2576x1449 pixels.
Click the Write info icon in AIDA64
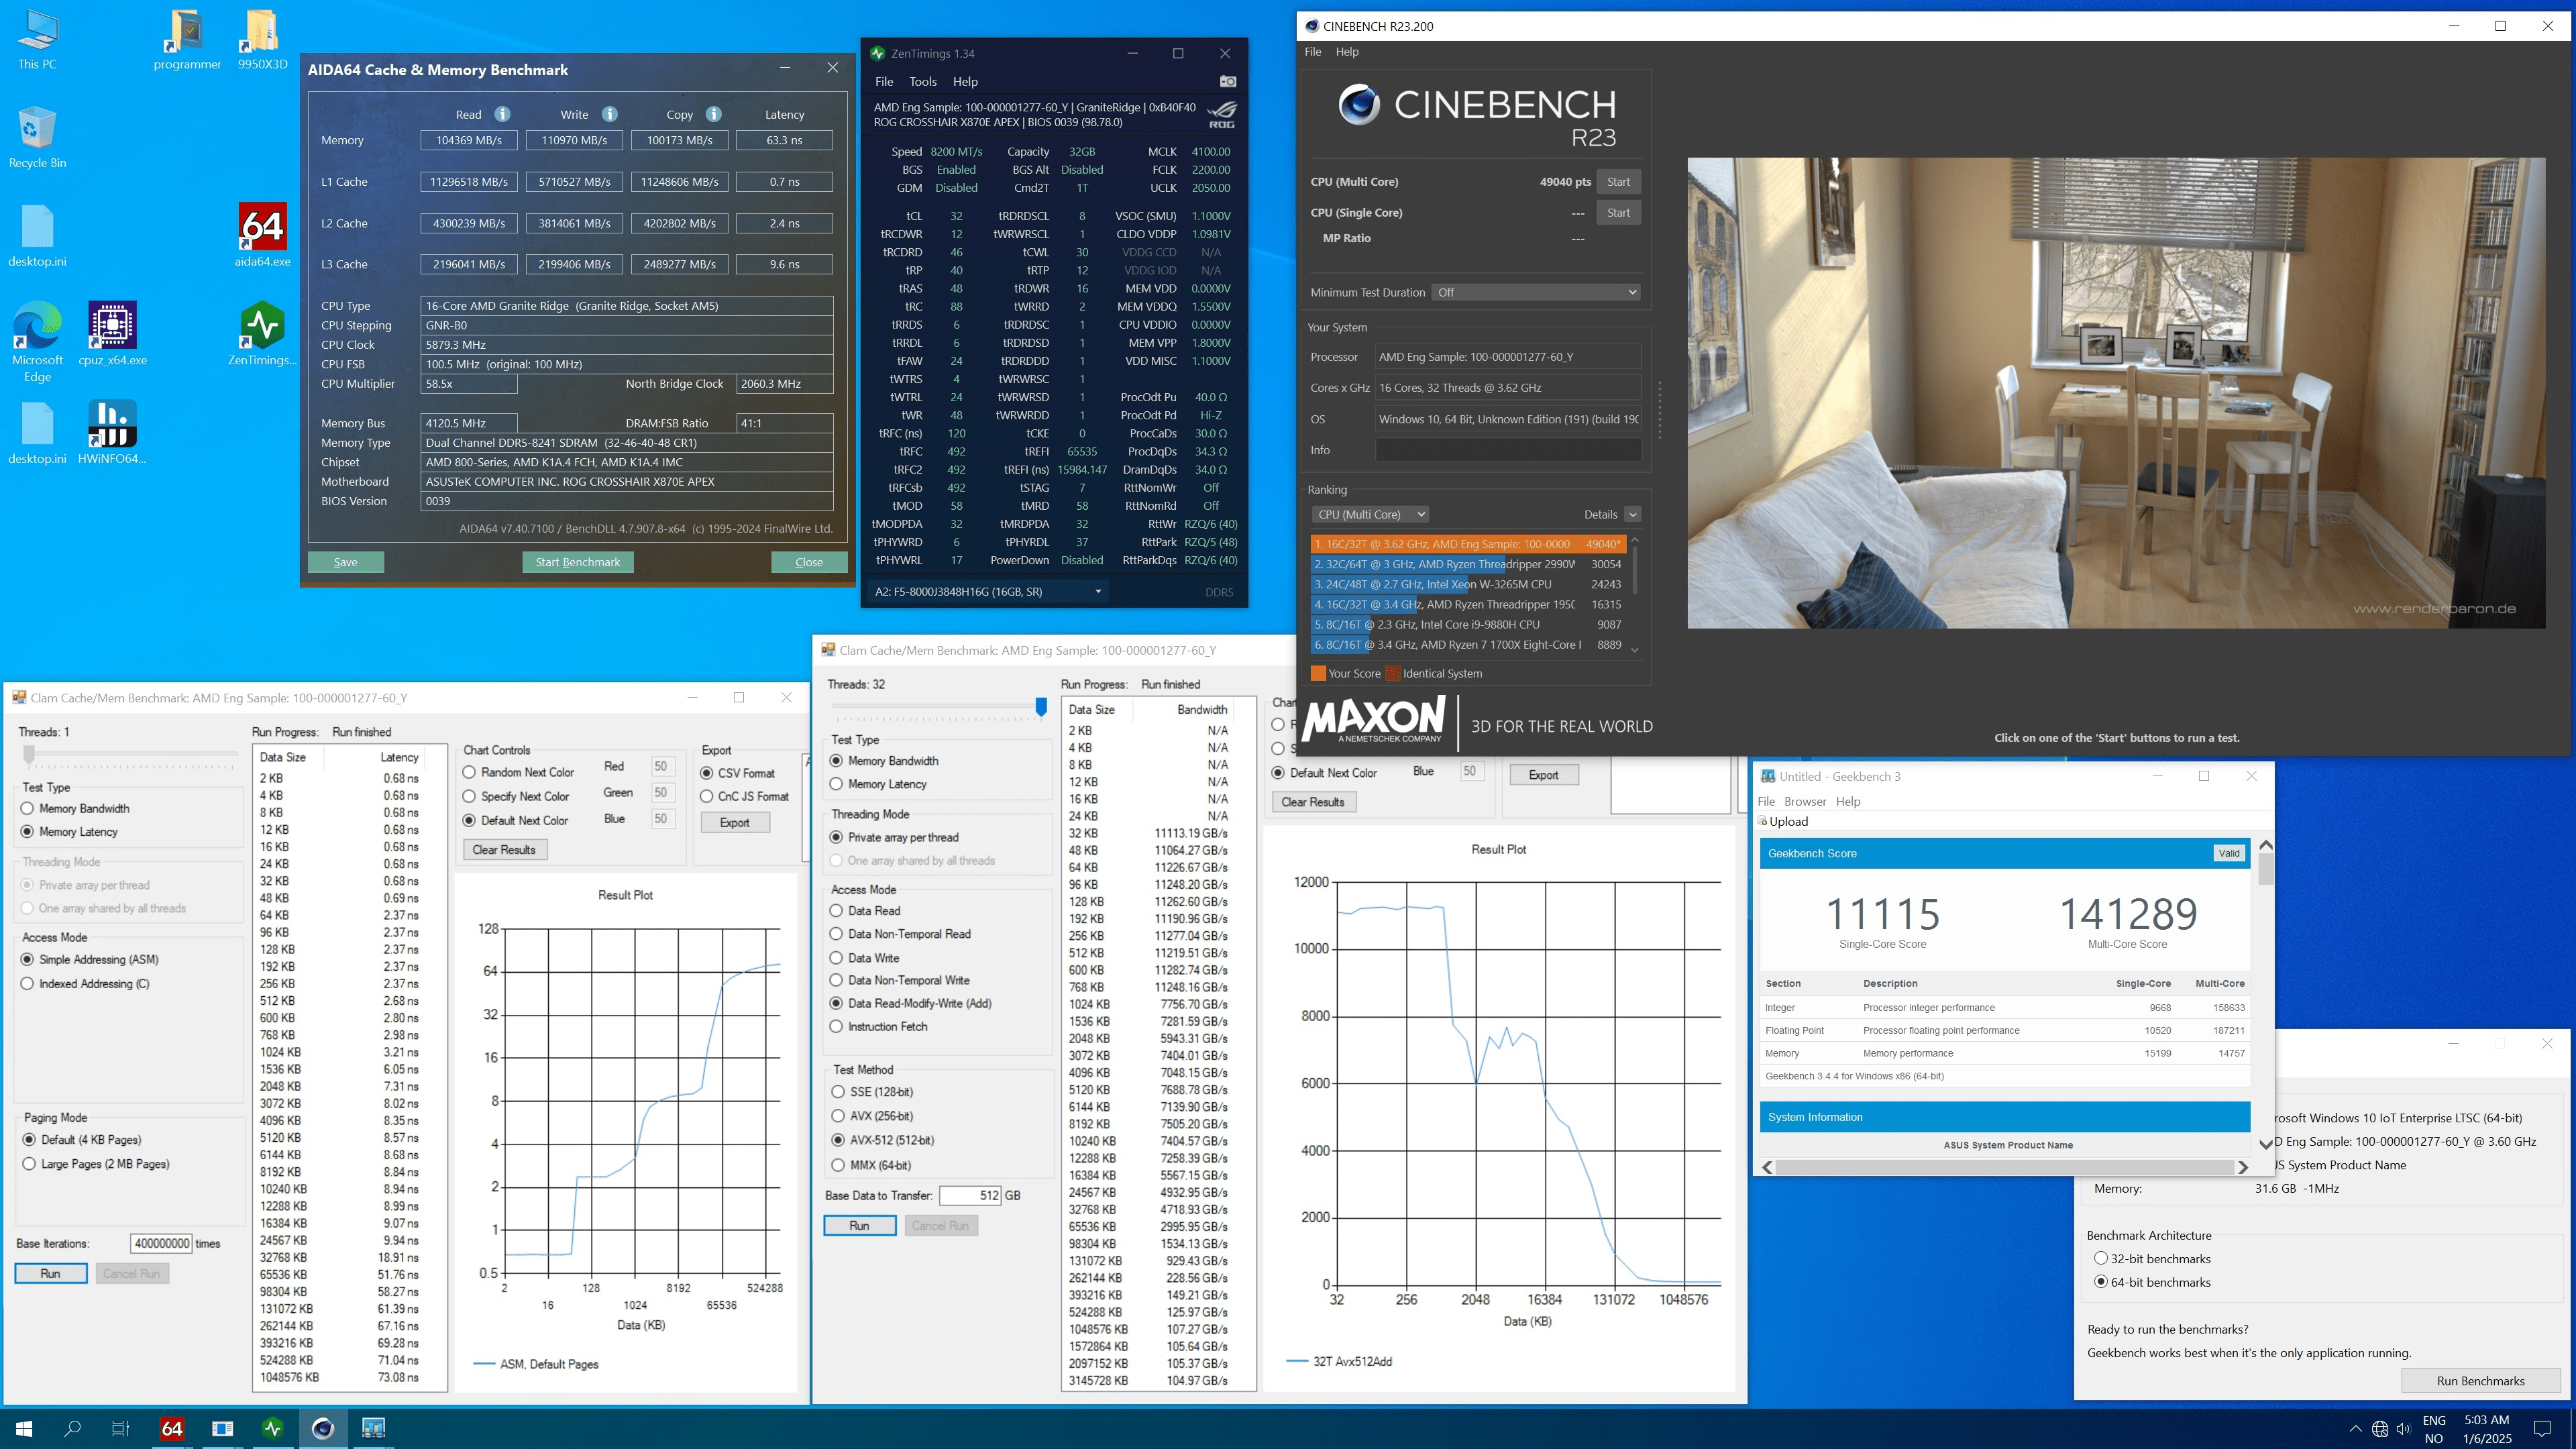pos(609,114)
